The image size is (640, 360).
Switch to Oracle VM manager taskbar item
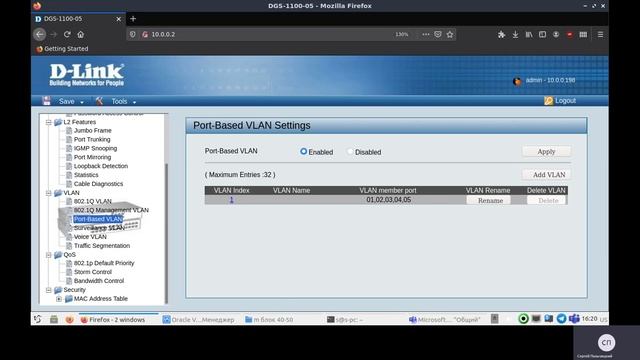pos(199,320)
